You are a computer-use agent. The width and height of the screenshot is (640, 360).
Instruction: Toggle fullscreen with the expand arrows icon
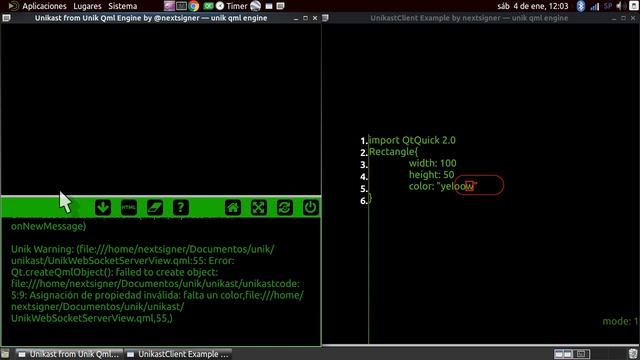[x=258, y=207]
